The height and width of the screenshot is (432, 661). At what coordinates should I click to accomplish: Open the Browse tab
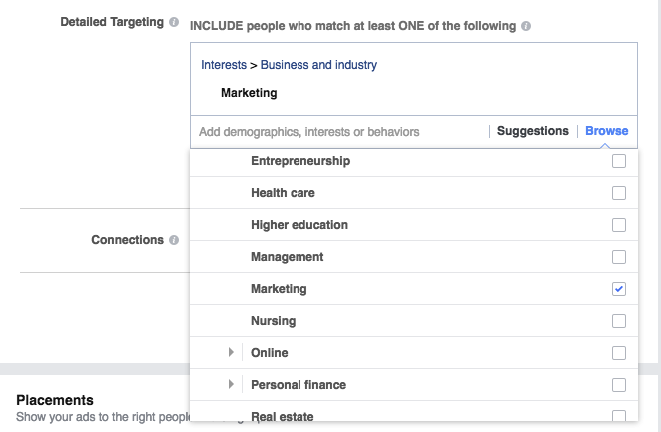tap(606, 131)
